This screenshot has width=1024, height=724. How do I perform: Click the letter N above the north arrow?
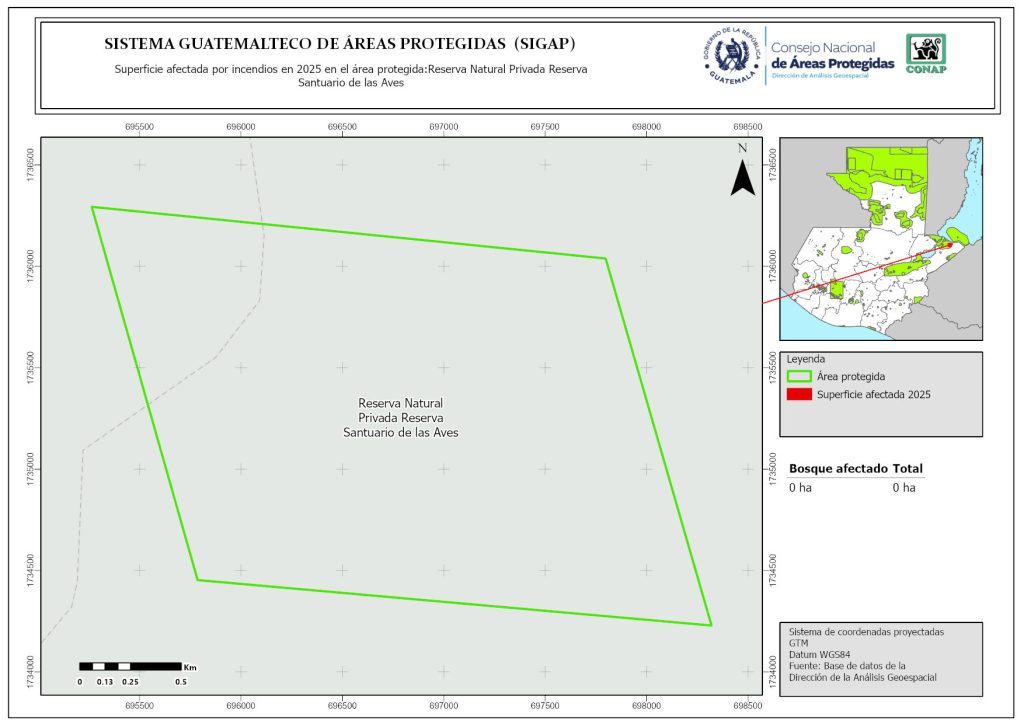pos(742,148)
